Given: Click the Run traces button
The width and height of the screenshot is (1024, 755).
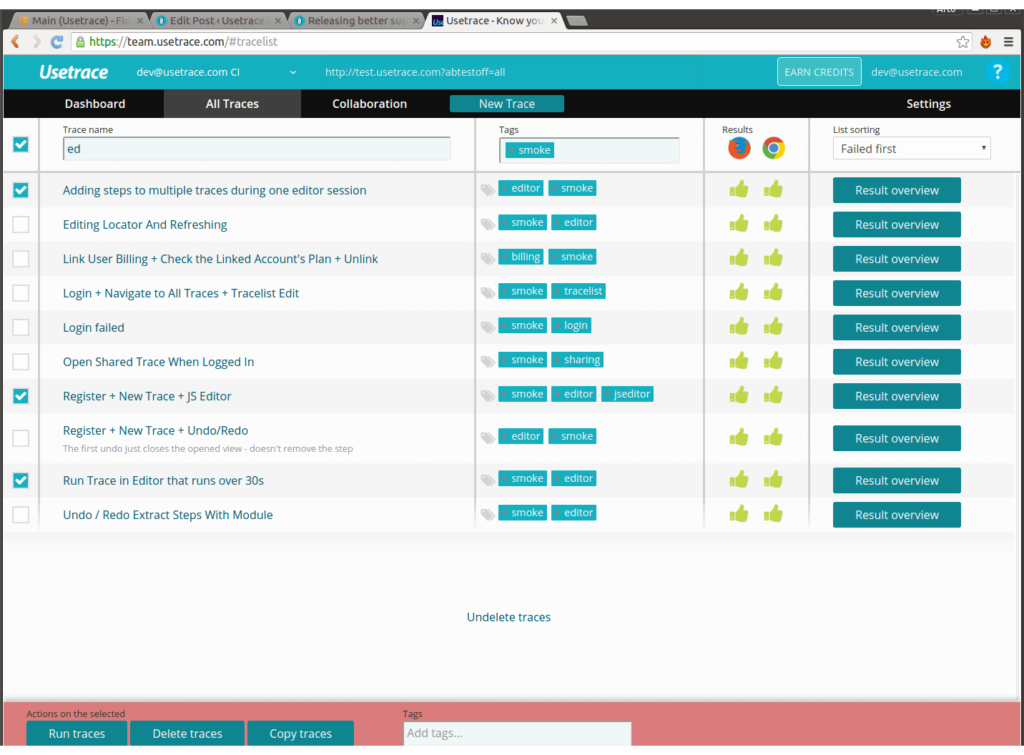Looking at the screenshot, I should tap(77, 734).
